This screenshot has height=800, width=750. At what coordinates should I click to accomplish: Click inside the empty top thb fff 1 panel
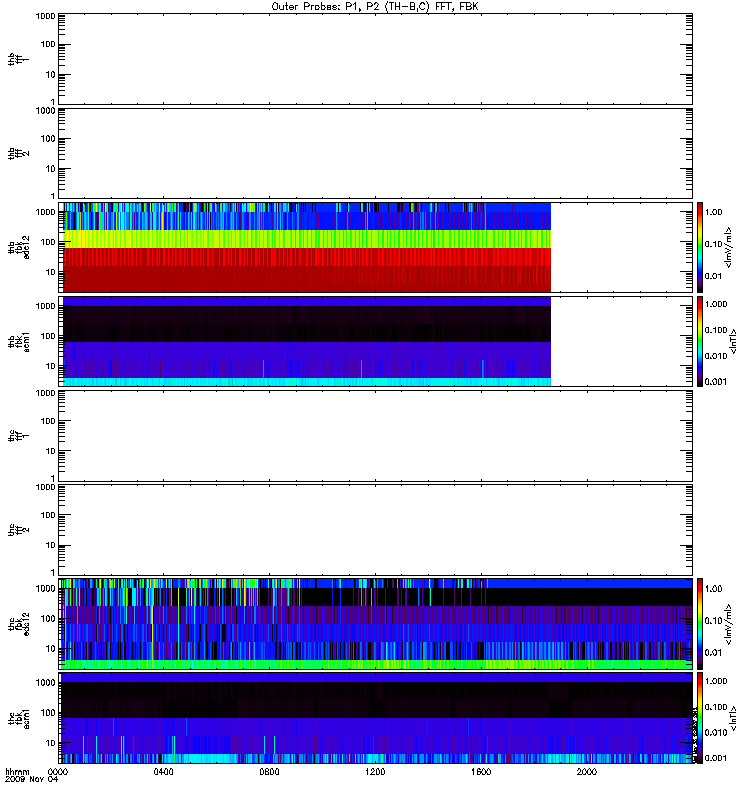(x=375, y=59)
